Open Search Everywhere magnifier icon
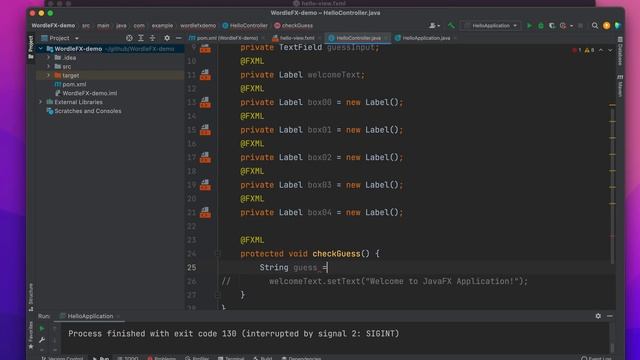640x360 pixels. [595, 25]
